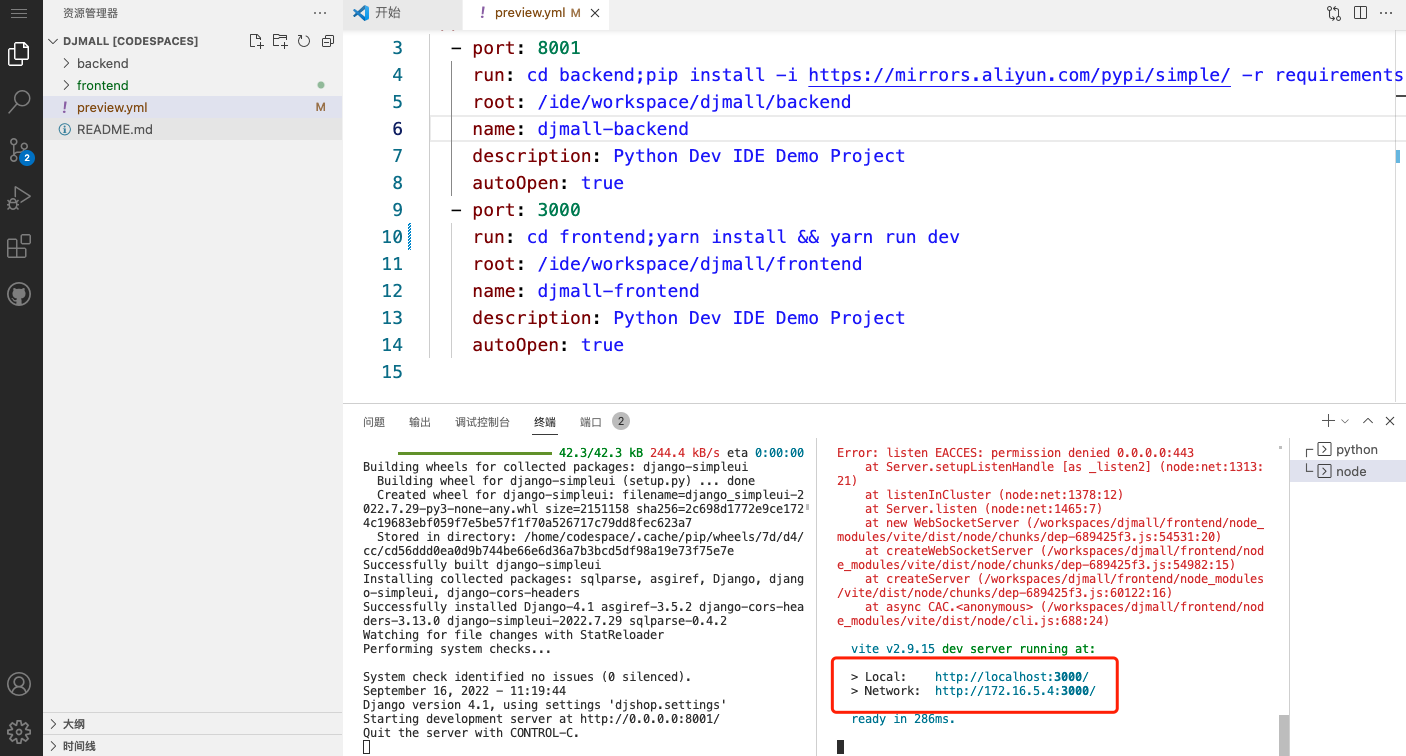The width and height of the screenshot is (1406, 756).
Task: Open the hamburger application menu
Action: coord(18,13)
